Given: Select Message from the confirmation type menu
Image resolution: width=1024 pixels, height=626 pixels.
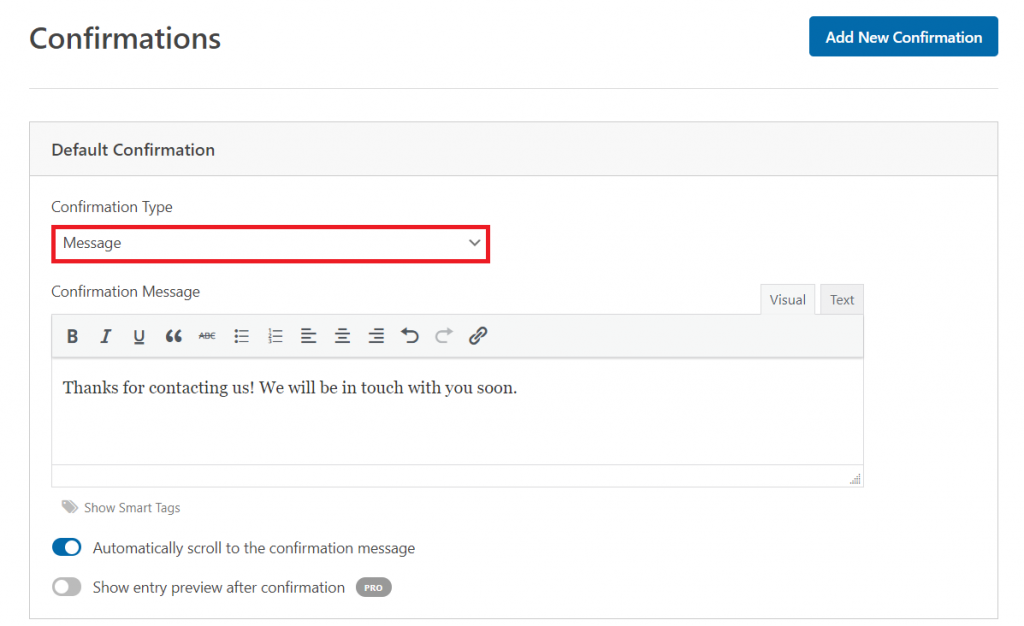Looking at the screenshot, I should [x=270, y=243].
